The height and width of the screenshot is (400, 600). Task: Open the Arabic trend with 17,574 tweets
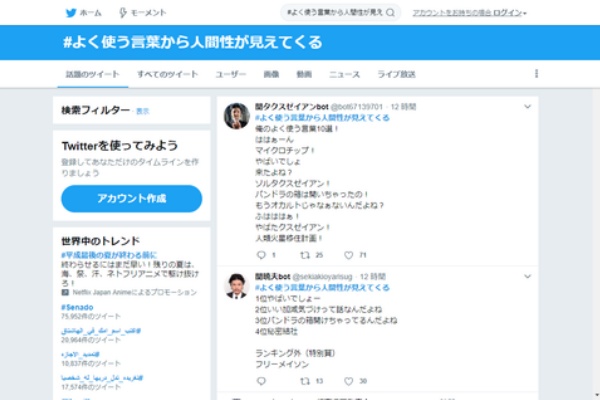[102, 378]
